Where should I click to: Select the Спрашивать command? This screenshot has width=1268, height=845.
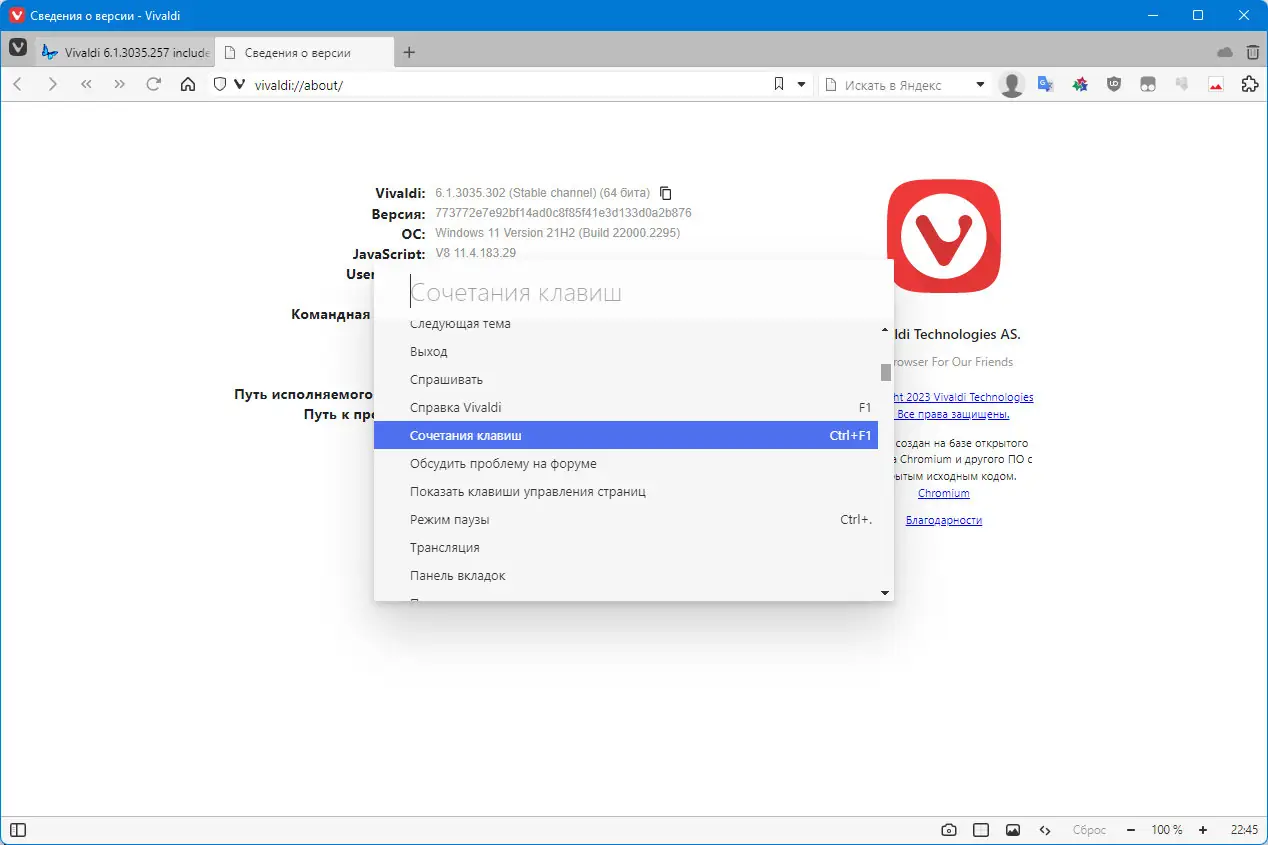point(626,380)
